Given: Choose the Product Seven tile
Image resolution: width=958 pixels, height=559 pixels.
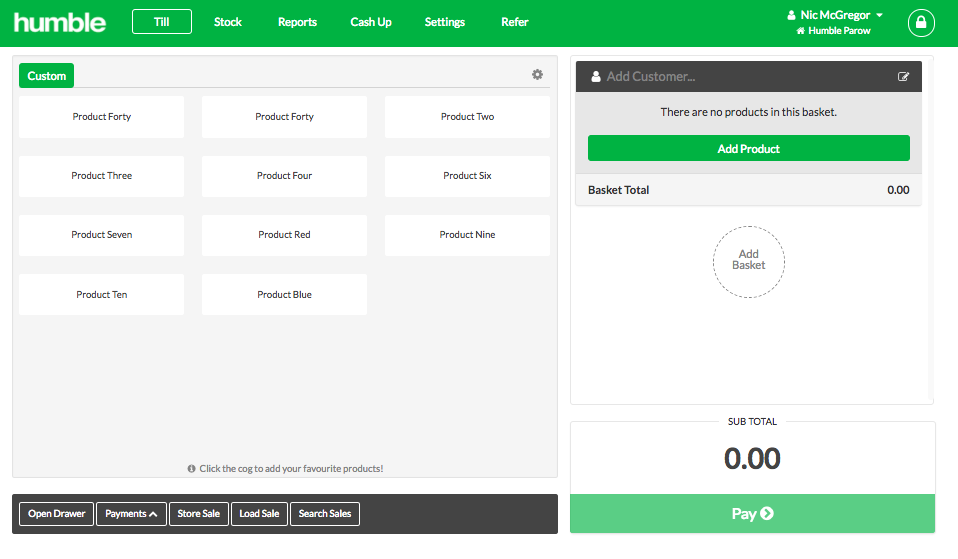Looking at the screenshot, I should coord(101,235).
